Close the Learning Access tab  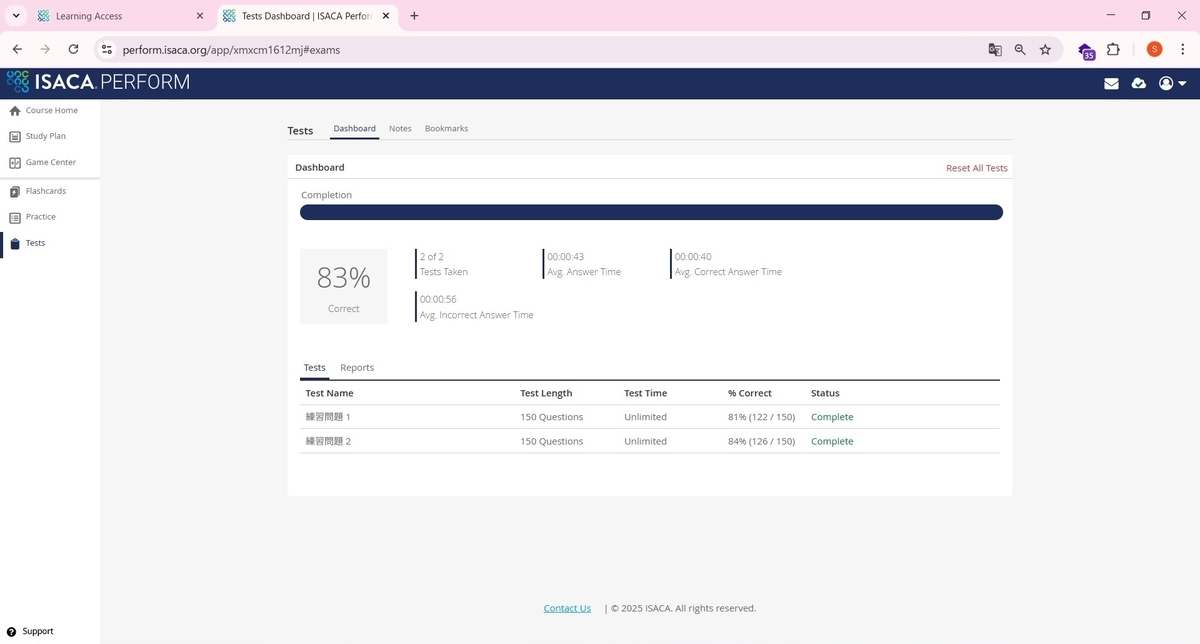[x=199, y=16]
